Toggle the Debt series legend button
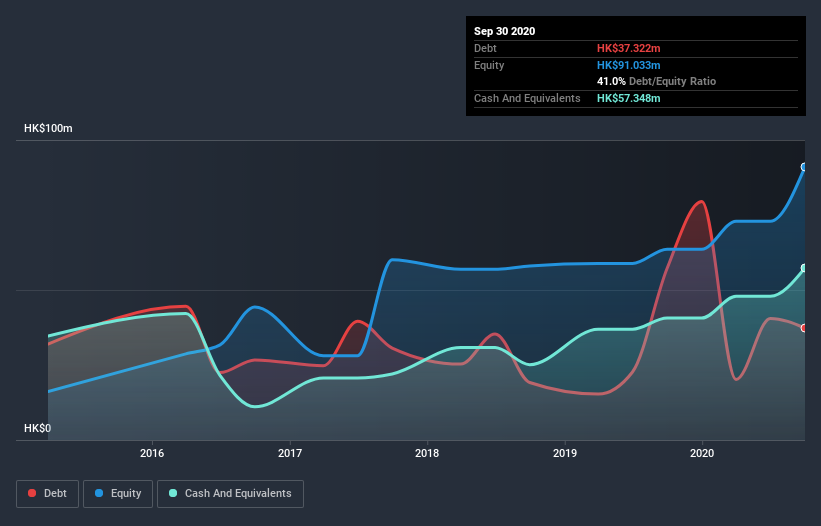 click(x=48, y=494)
